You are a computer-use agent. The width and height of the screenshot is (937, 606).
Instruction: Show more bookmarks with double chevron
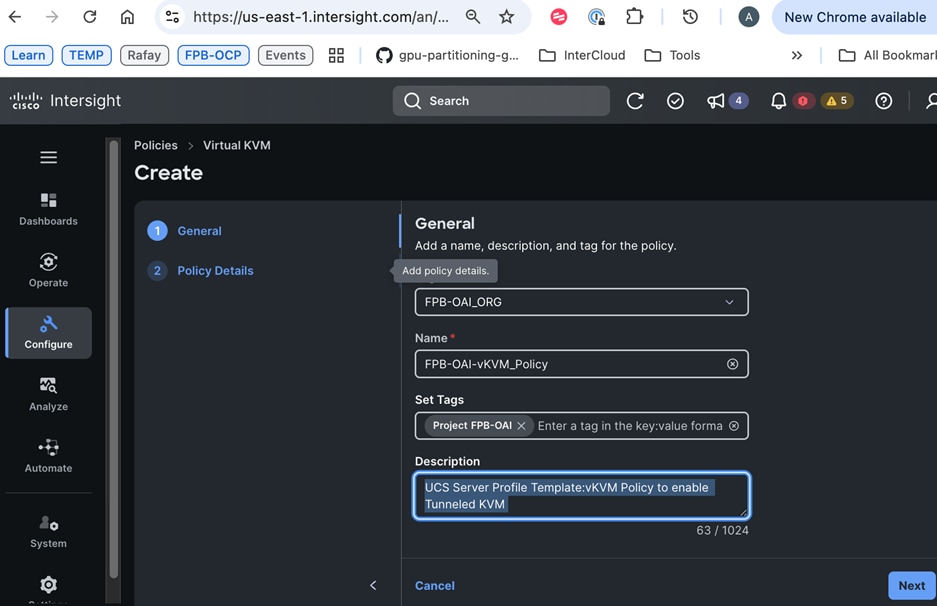point(797,56)
